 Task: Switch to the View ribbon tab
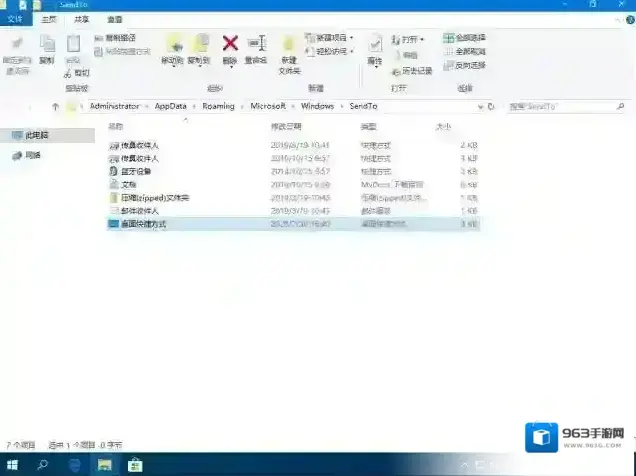[115, 20]
